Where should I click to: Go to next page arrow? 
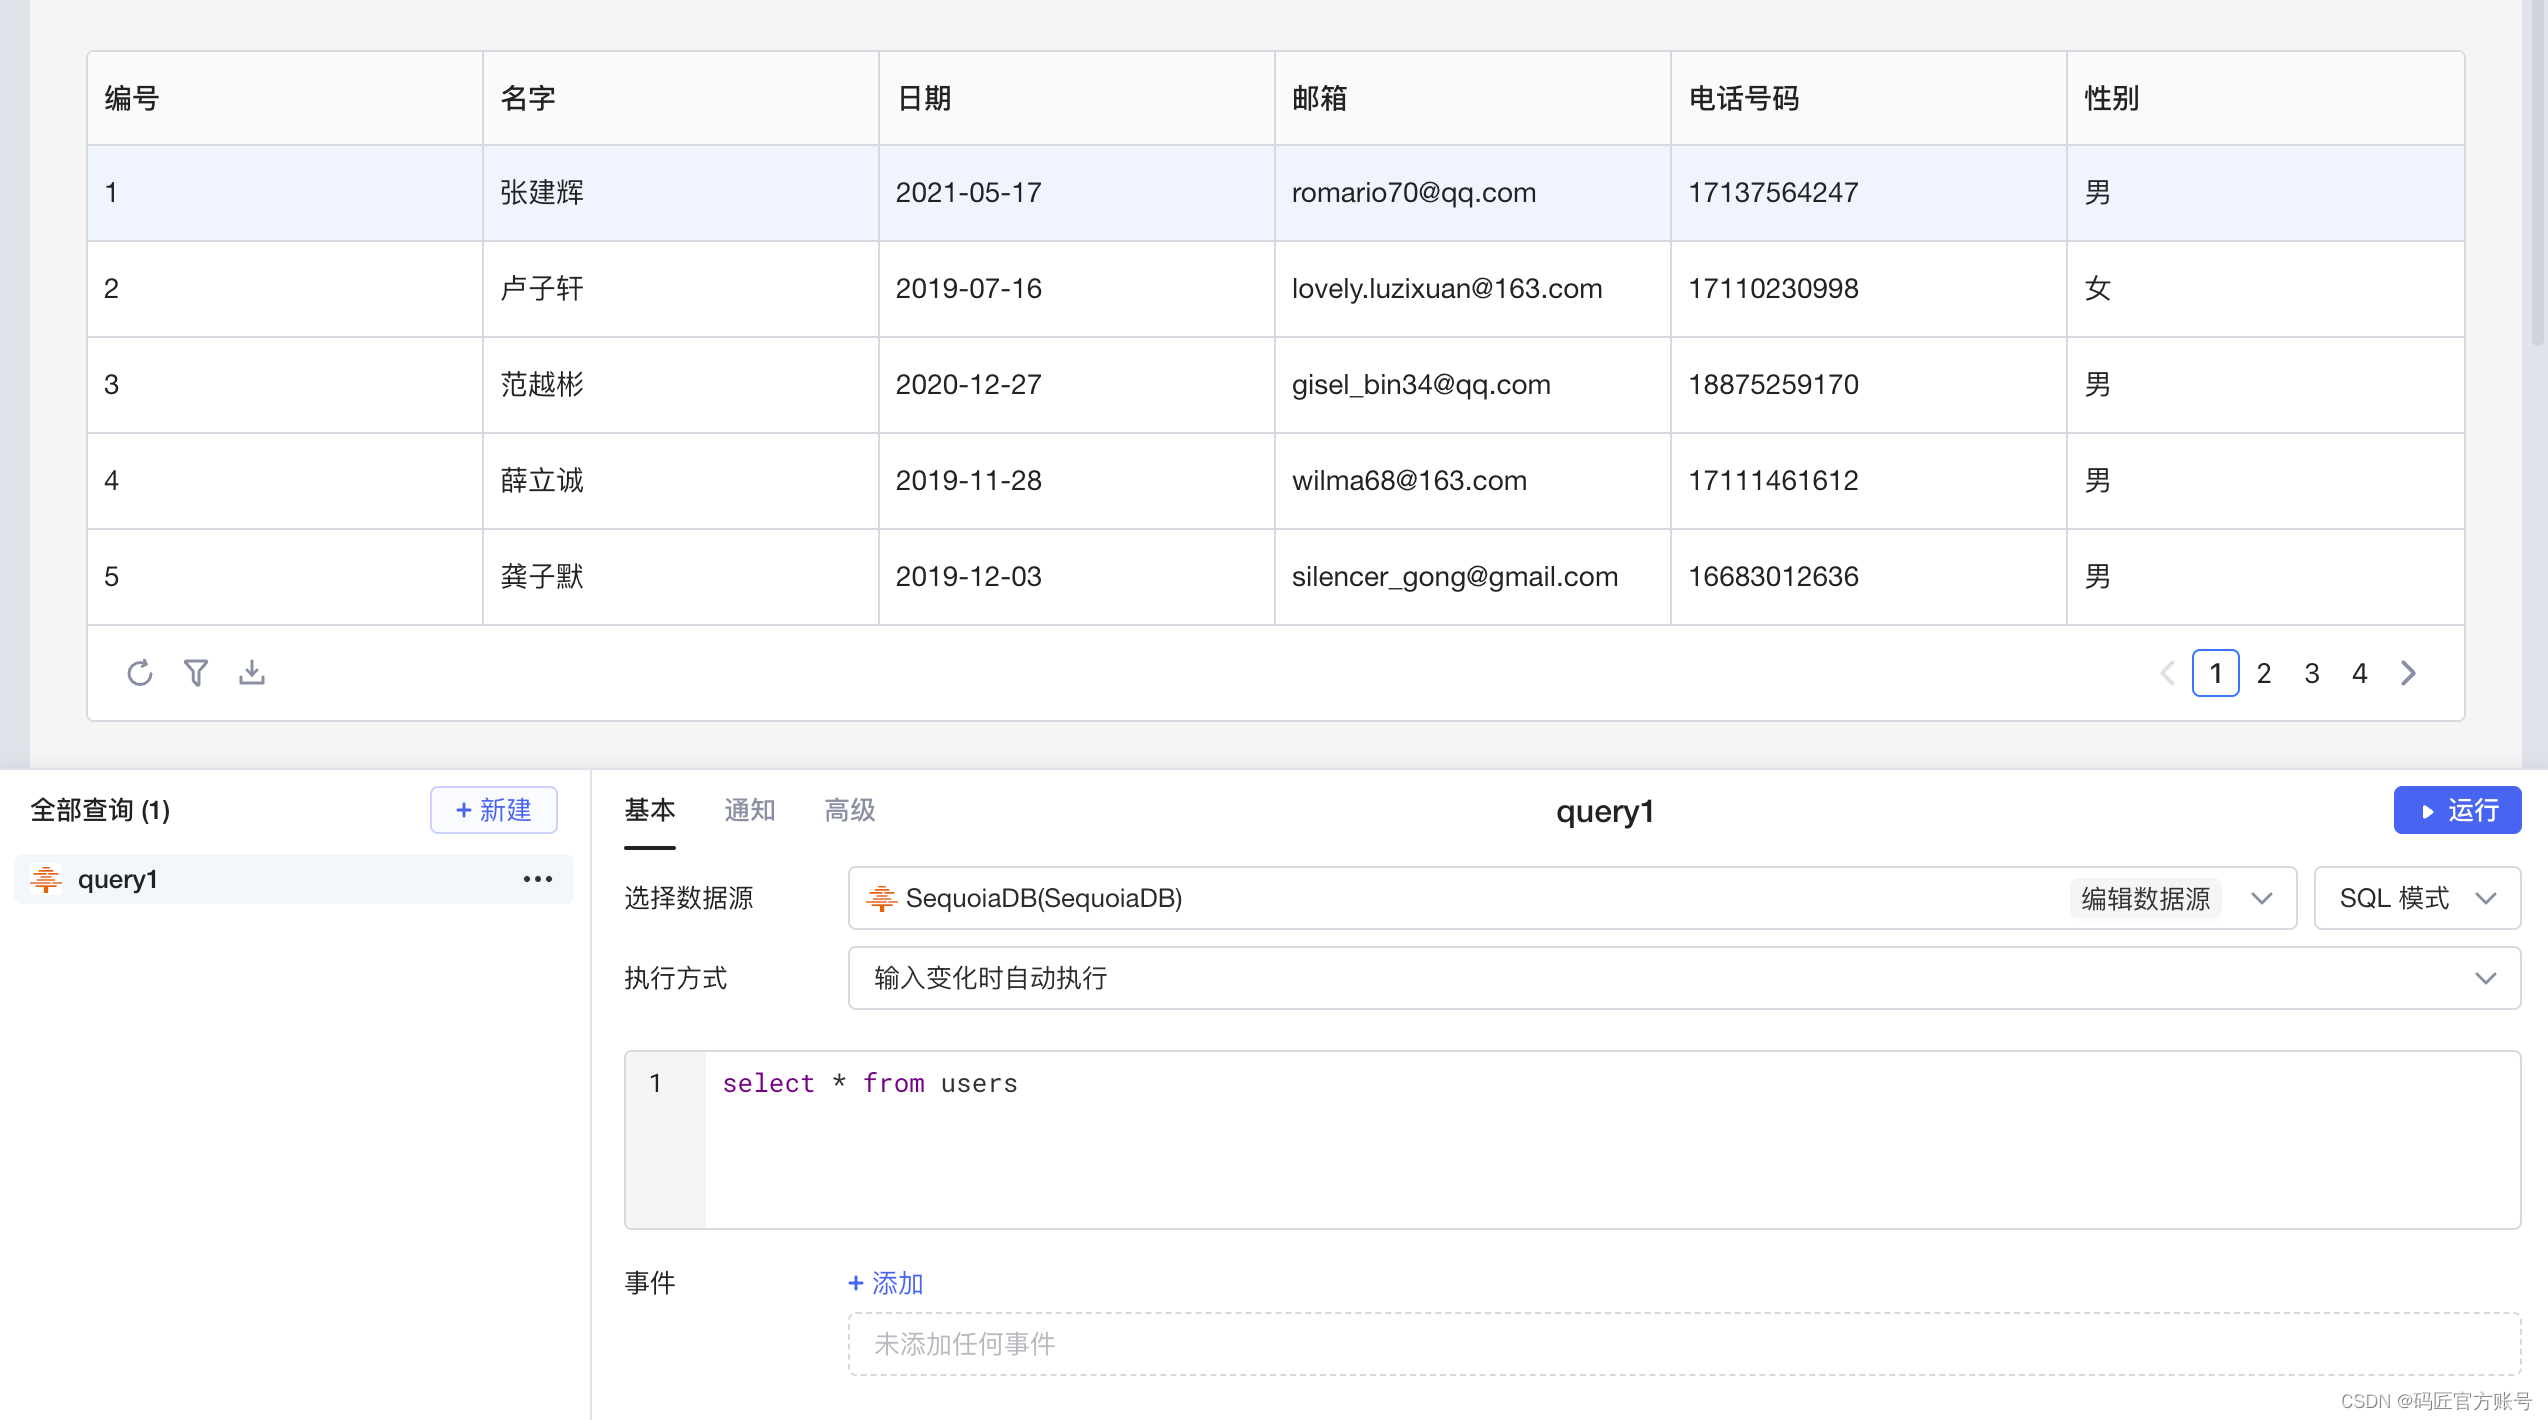click(2408, 673)
